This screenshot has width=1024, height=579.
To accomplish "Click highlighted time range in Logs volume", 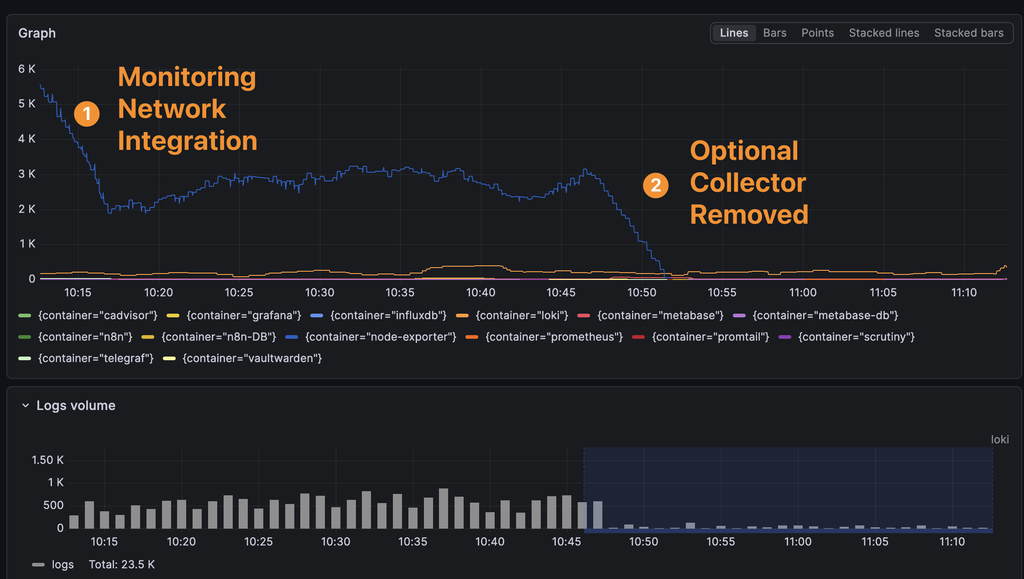I will click(x=788, y=490).
